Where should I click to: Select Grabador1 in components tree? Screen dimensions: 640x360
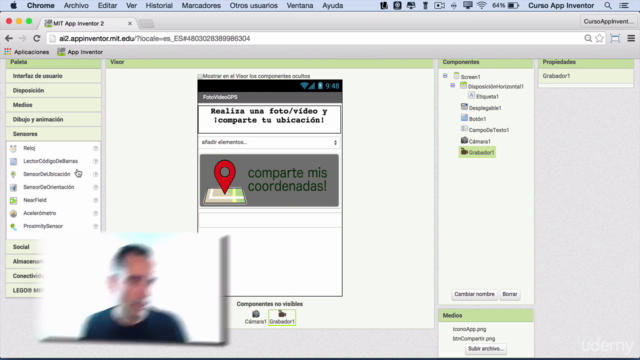pos(477,152)
